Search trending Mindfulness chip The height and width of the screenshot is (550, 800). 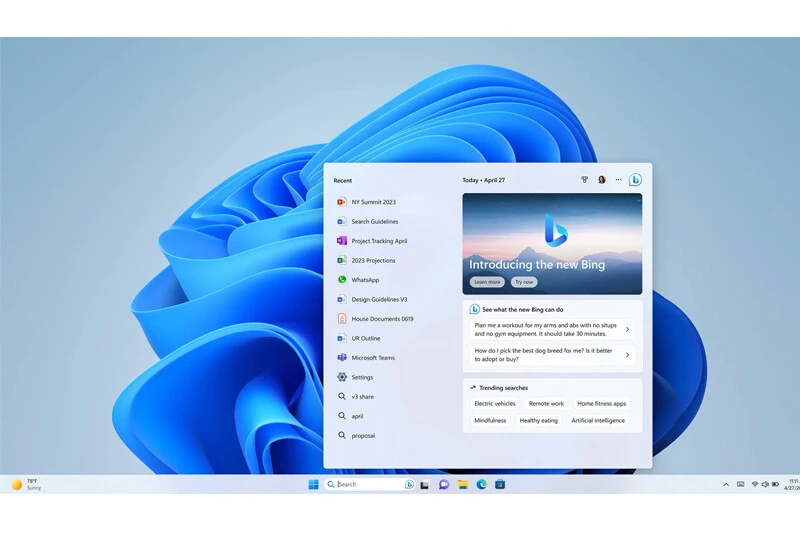point(490,420)
